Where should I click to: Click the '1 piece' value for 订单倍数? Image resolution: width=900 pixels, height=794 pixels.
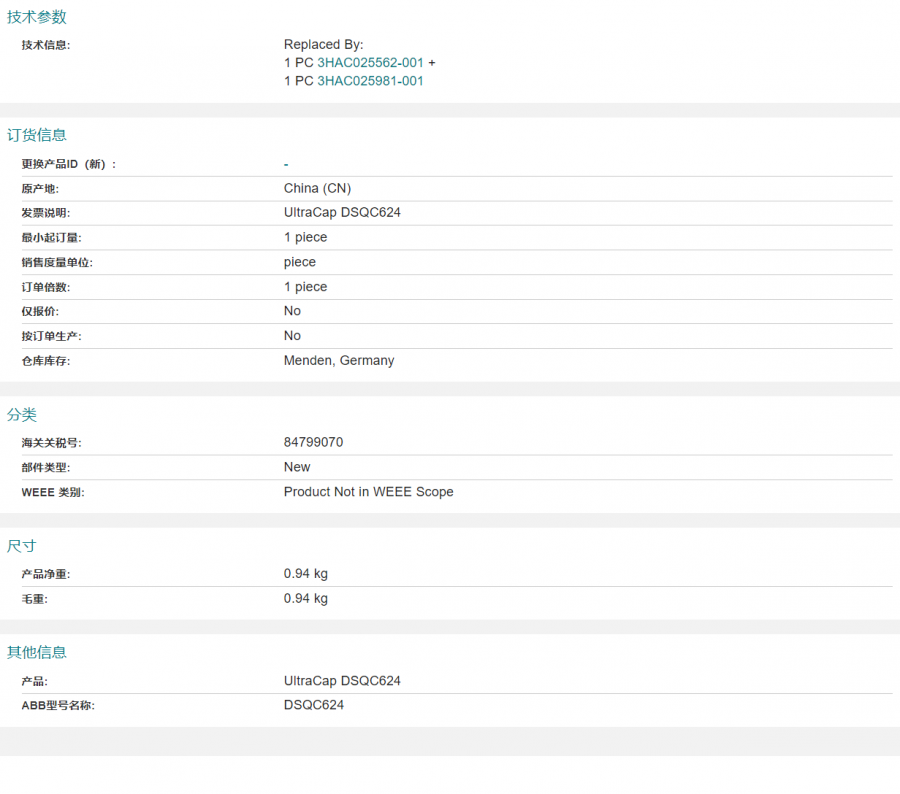305,286
